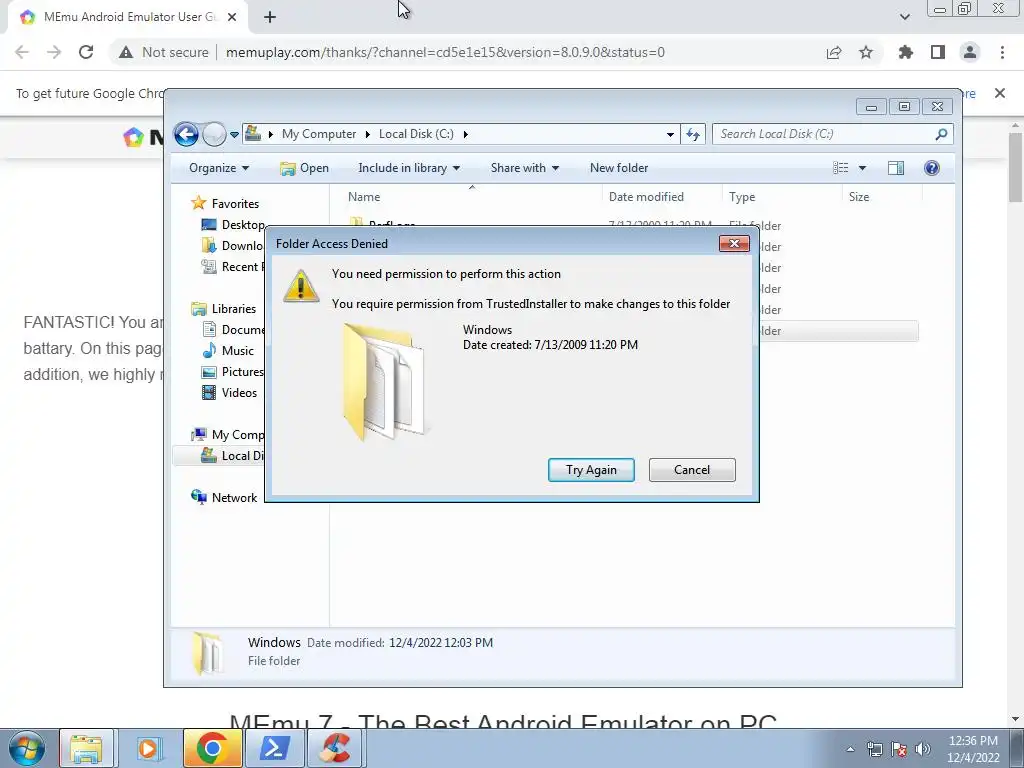This screenshot has width=1024, height=768.
Task: Open PowerShell from the taskbar
Action: (274, 748)
